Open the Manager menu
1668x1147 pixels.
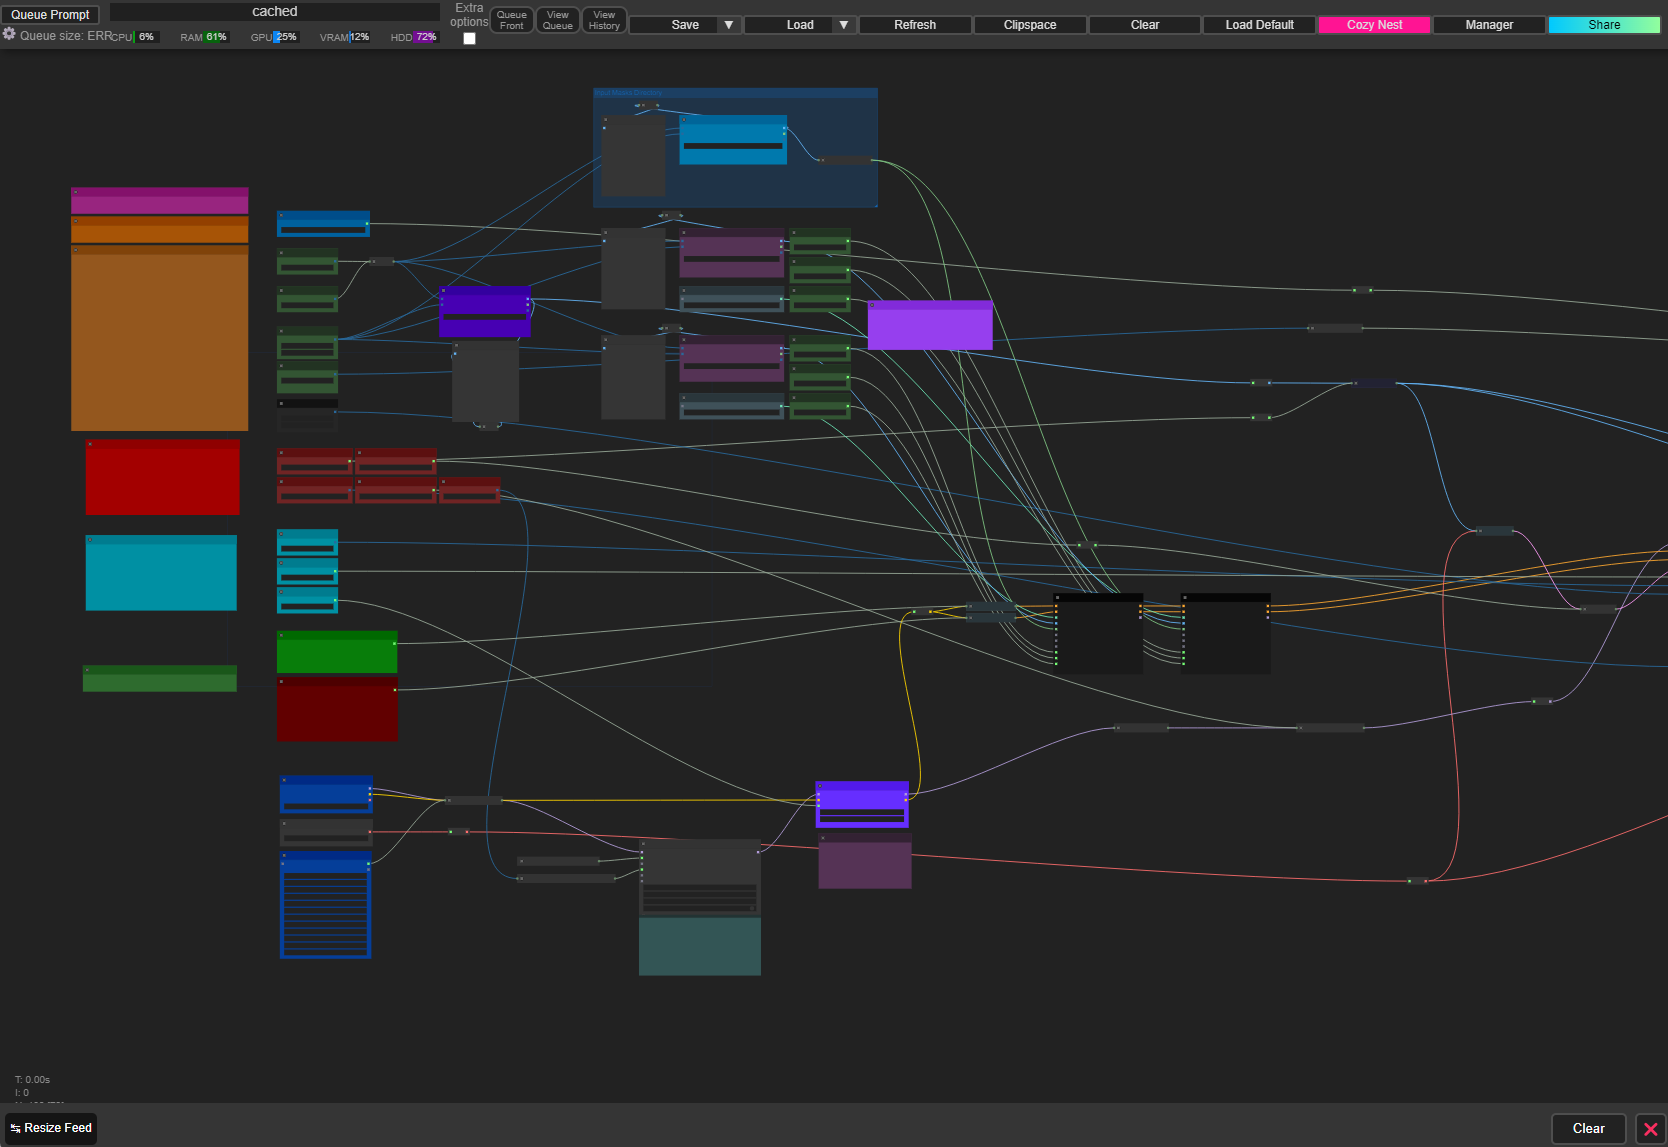point(1489,25)
